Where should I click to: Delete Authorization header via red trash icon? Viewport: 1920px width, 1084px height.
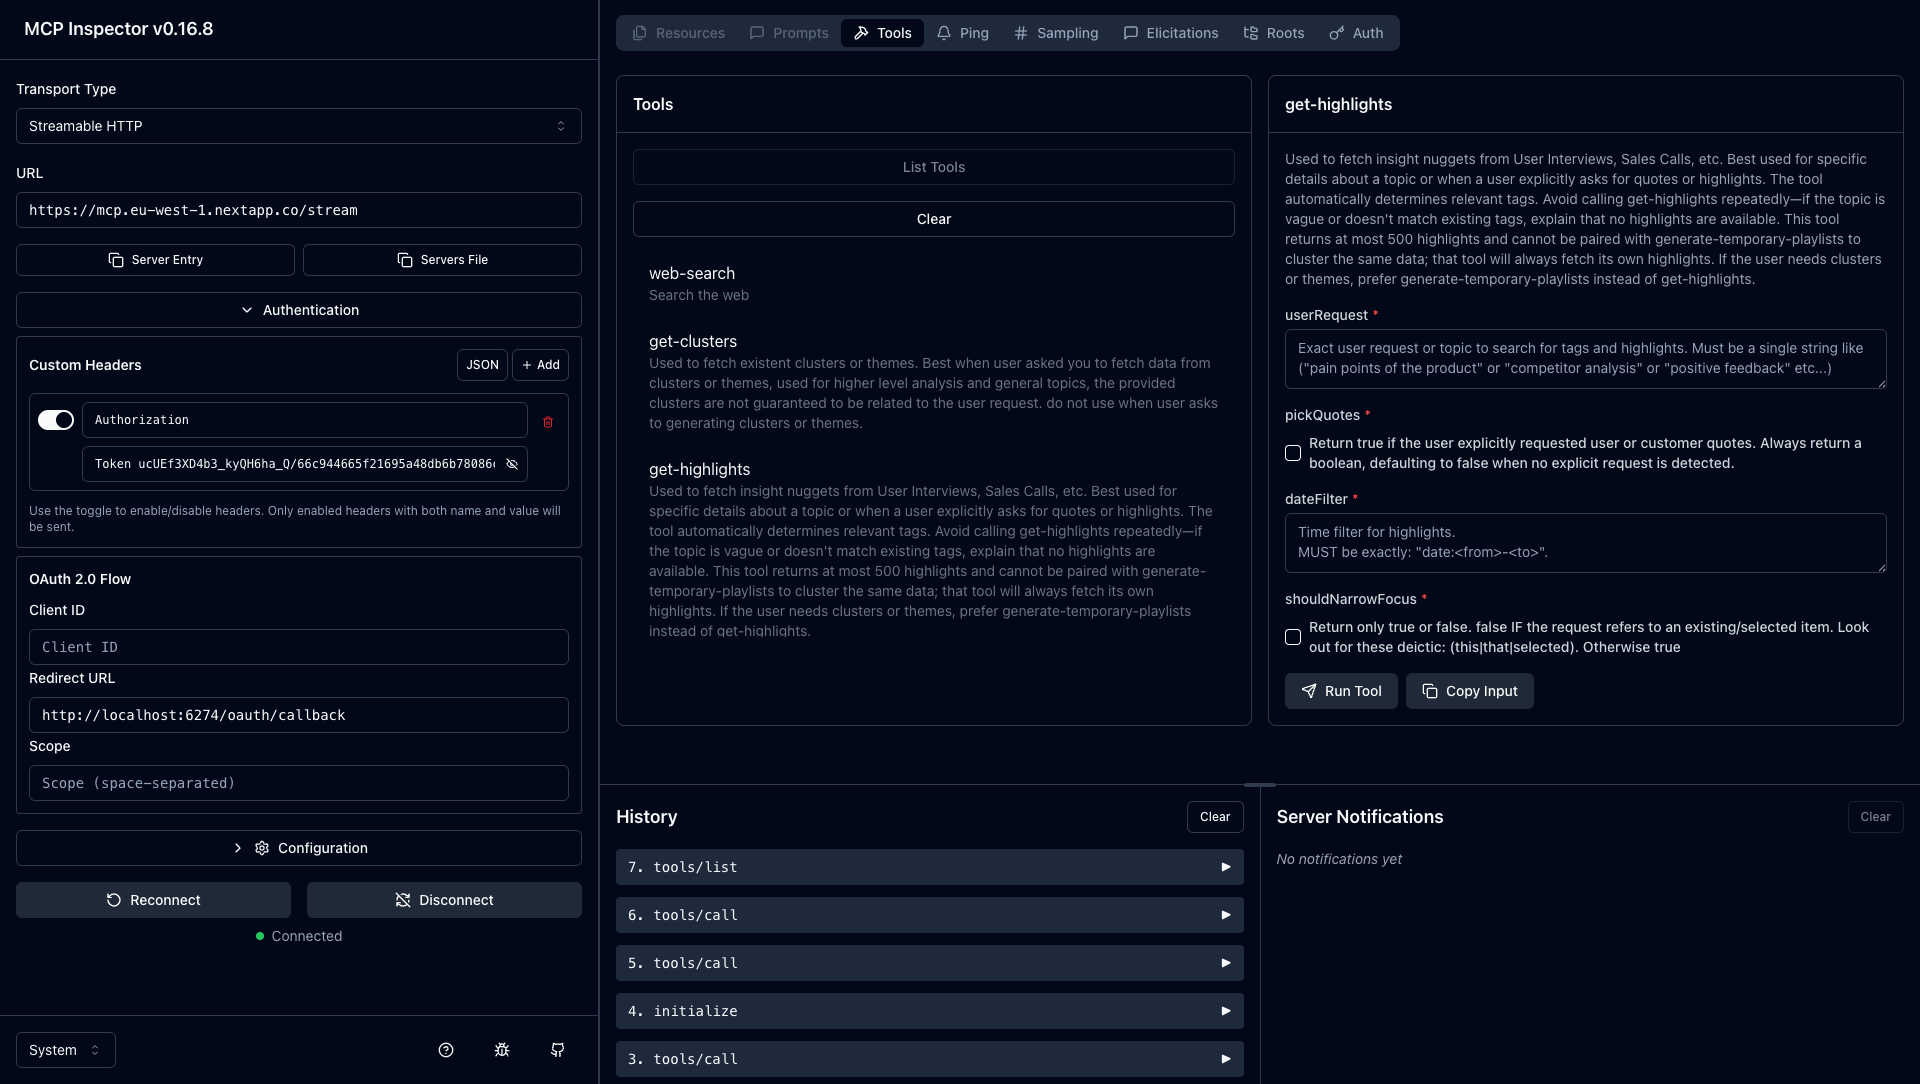pyautogui.click(x=547, y=422)
